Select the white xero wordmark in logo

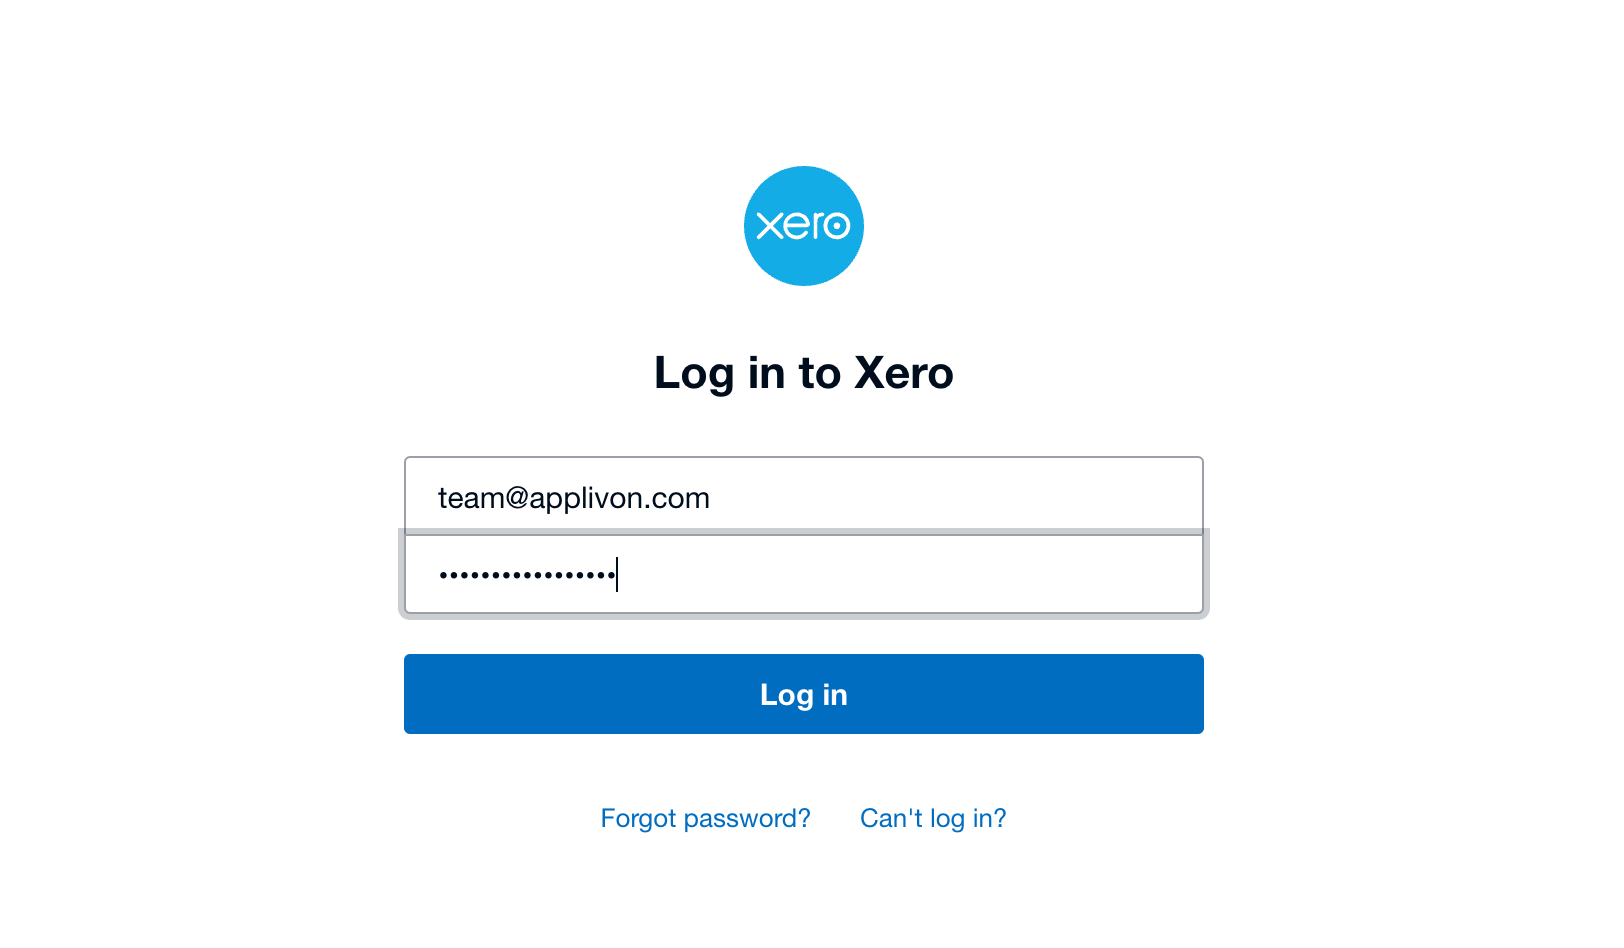tap(803, 225)
